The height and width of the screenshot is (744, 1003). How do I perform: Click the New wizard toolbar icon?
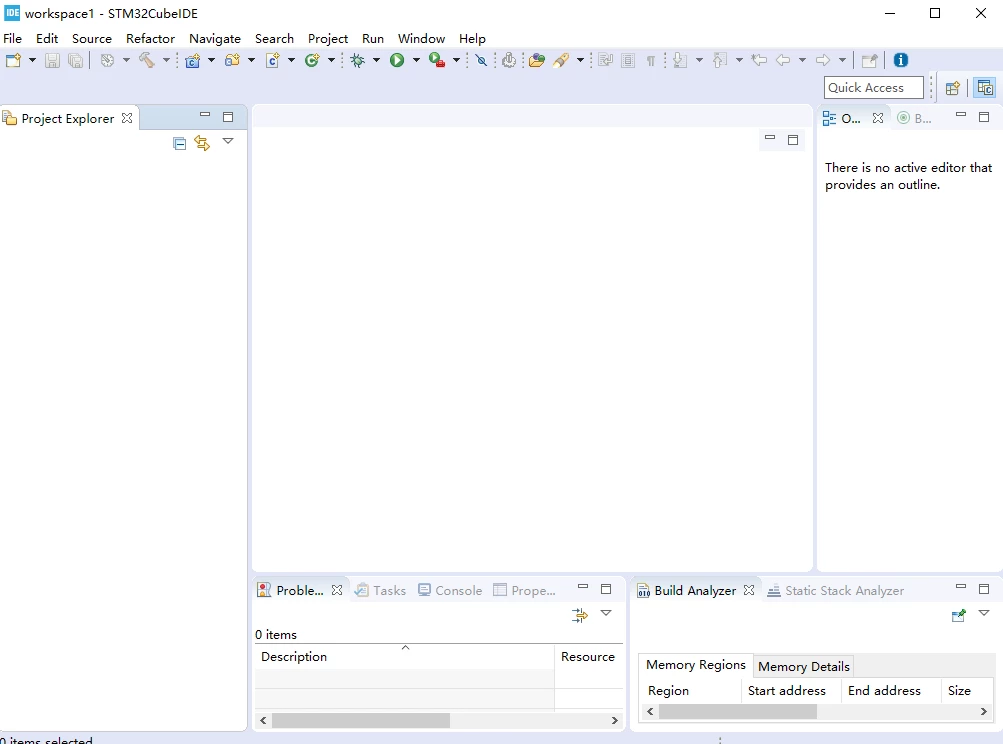click(x=13, y=60)
